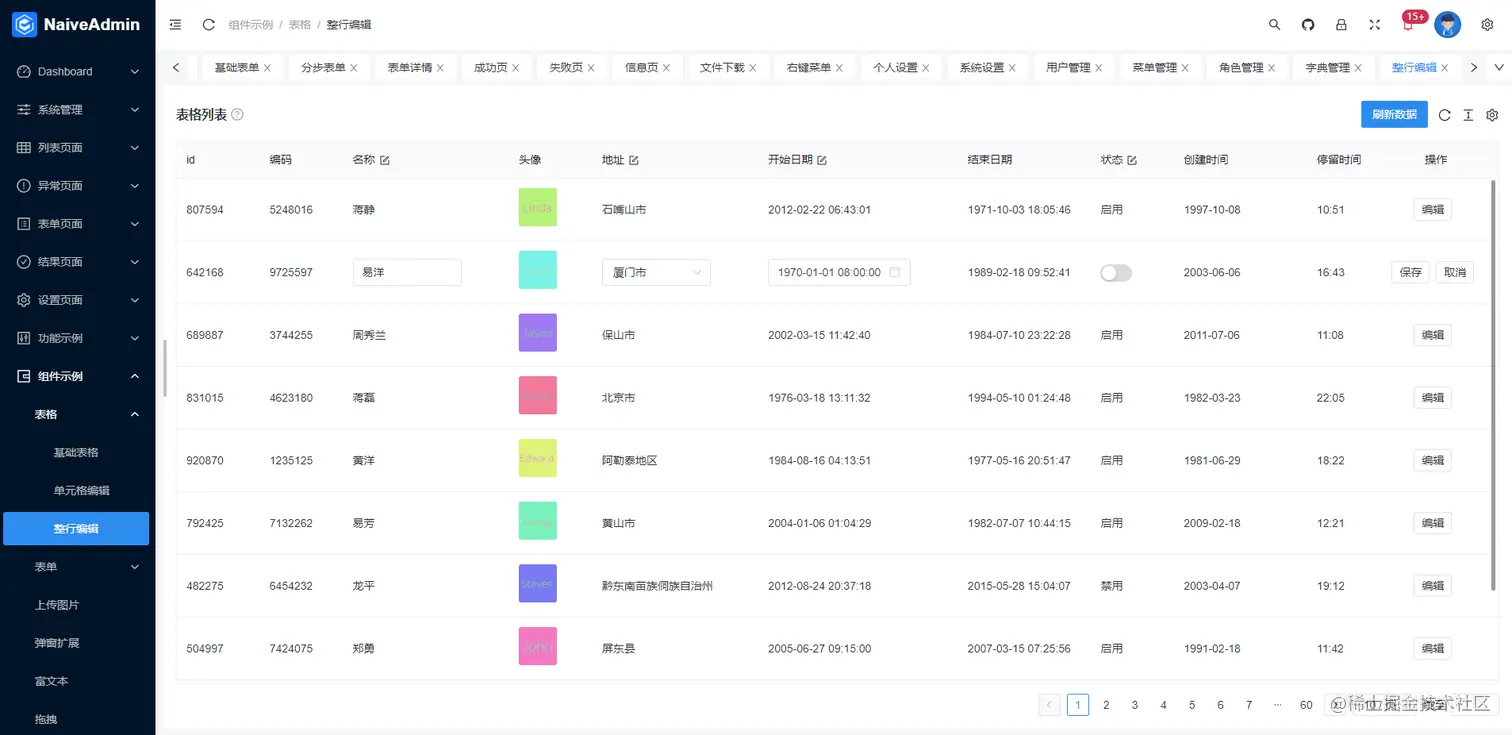The width and height of the screenshot is (1512, 735).
Task: Click 表格 breadcrumb link
Action: click(x=300, y=24)
